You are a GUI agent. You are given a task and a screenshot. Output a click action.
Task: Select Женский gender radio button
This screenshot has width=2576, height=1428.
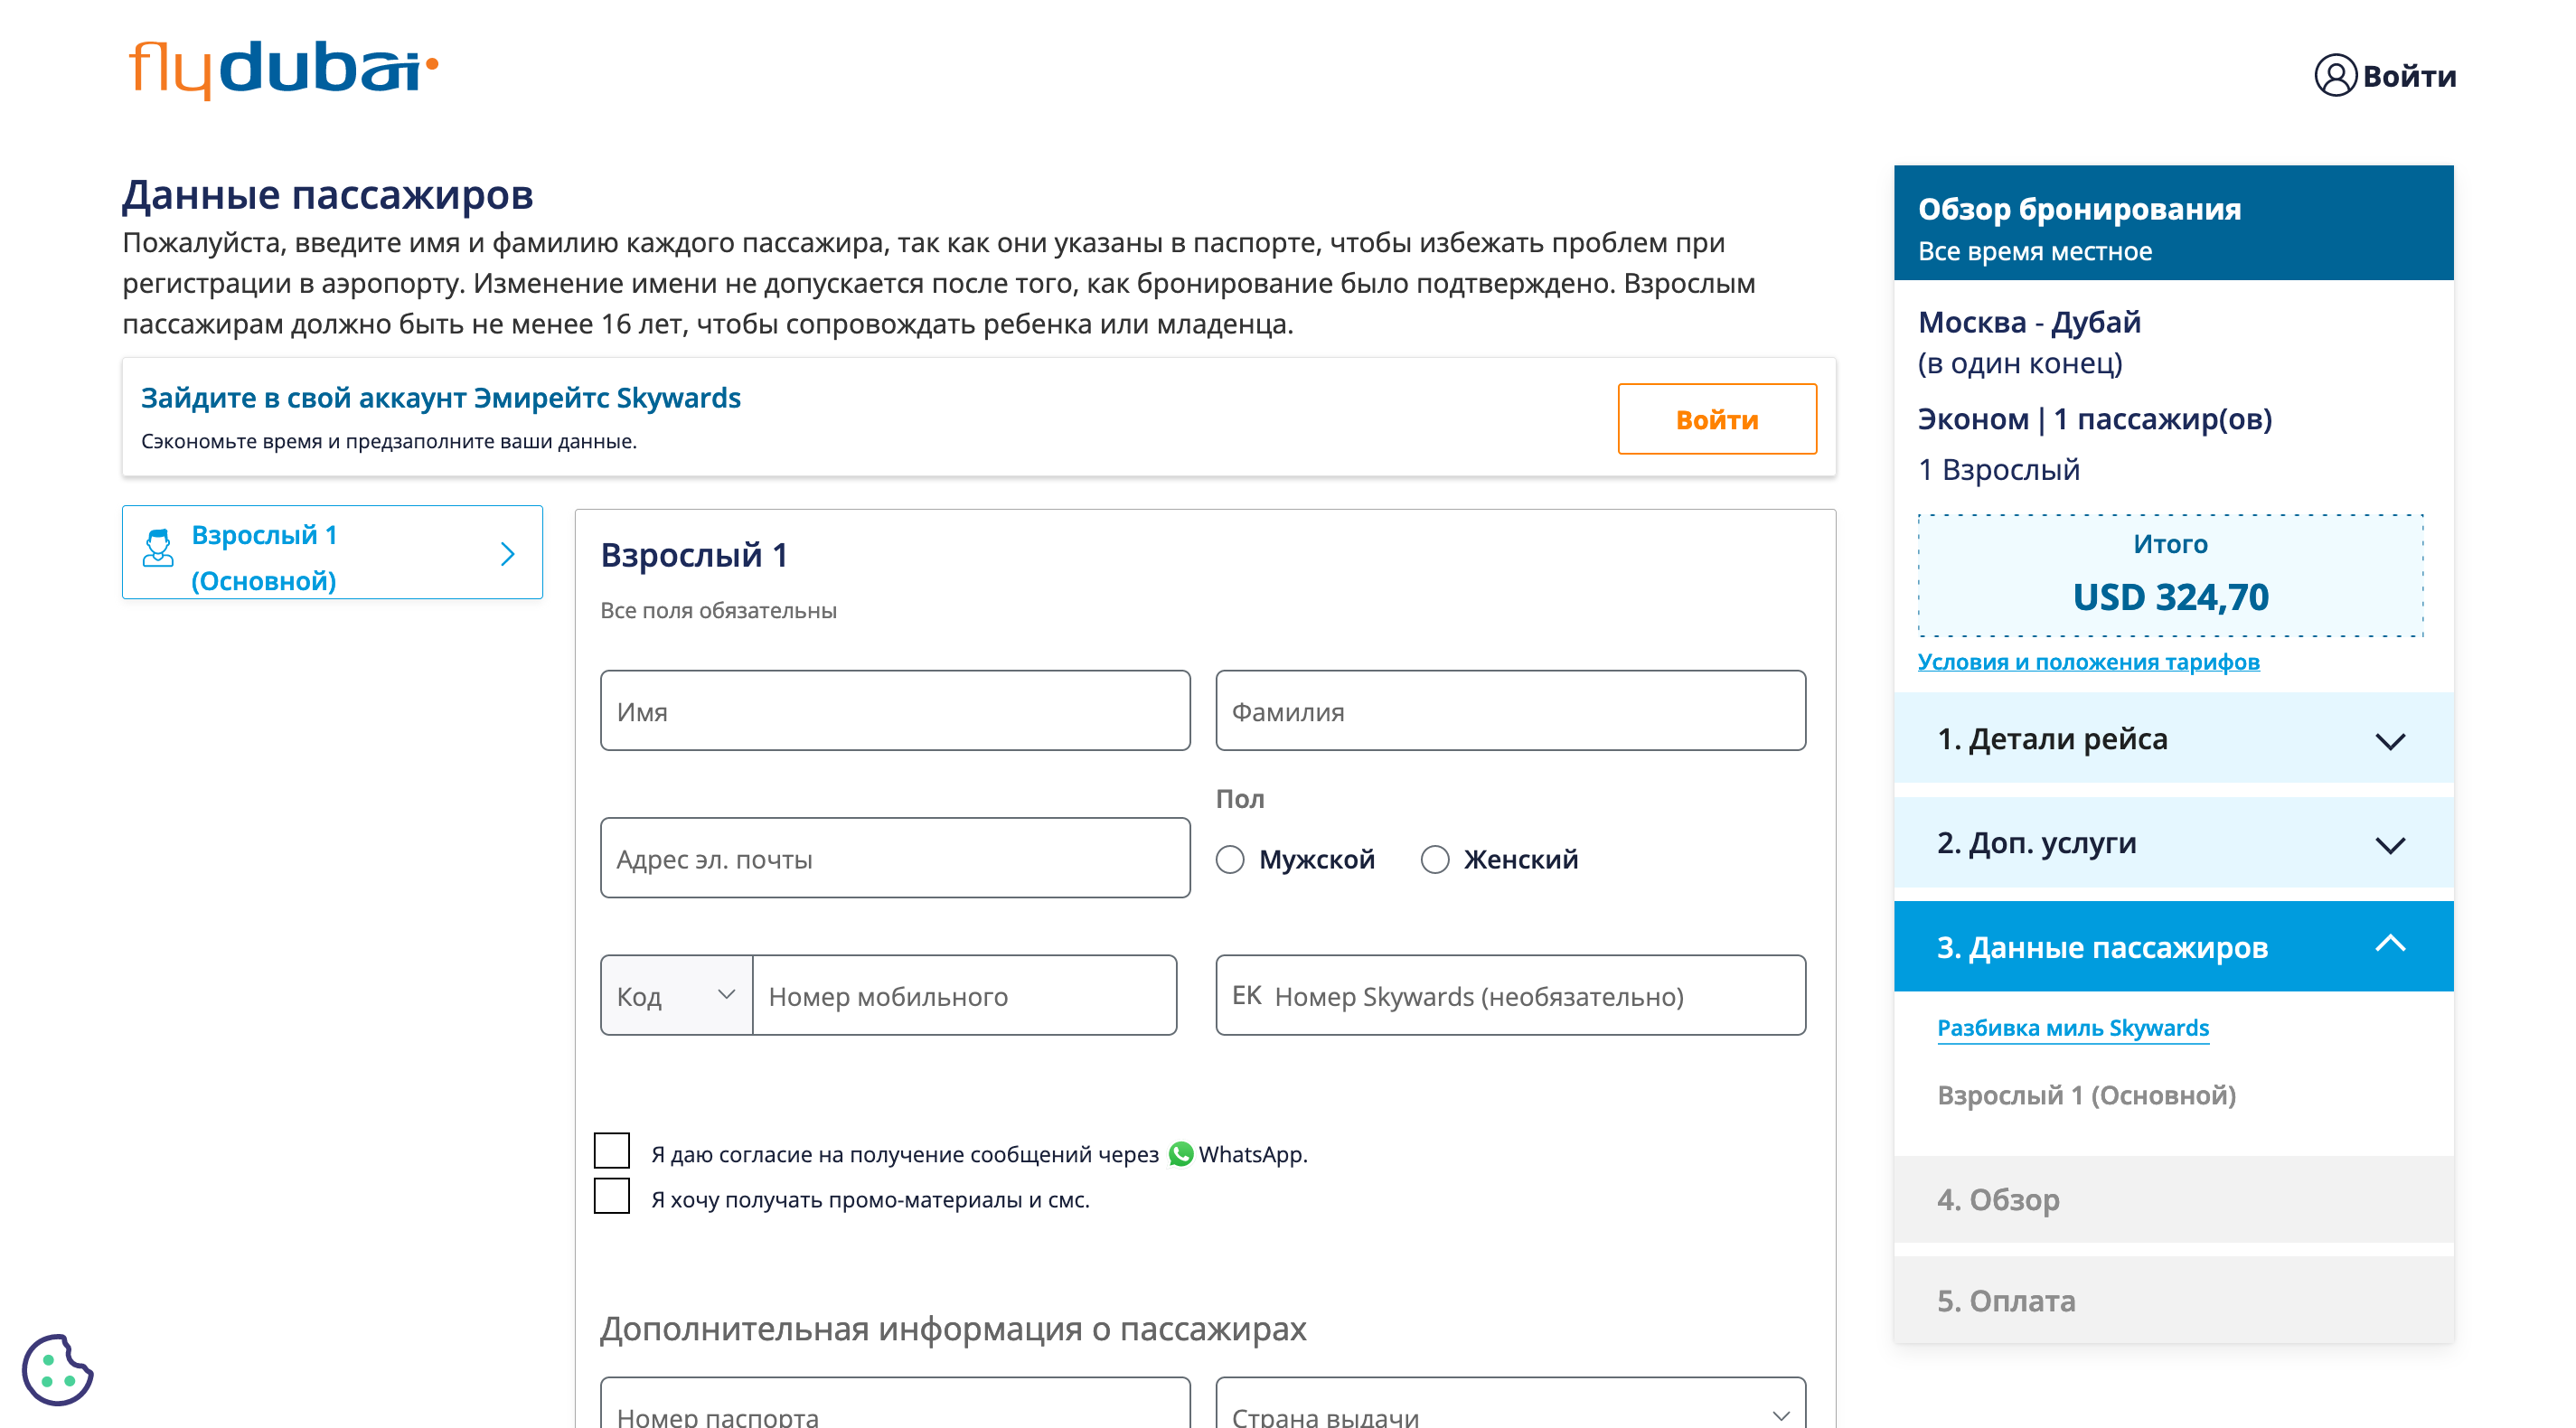pos(1435,859)
